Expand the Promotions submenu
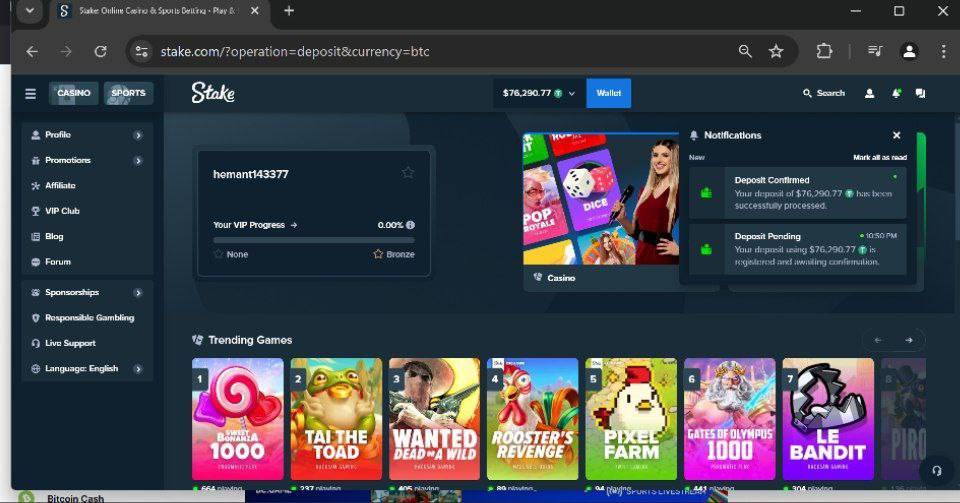The width and height of the screenshot is (960, 503). [x=138, y=160]
